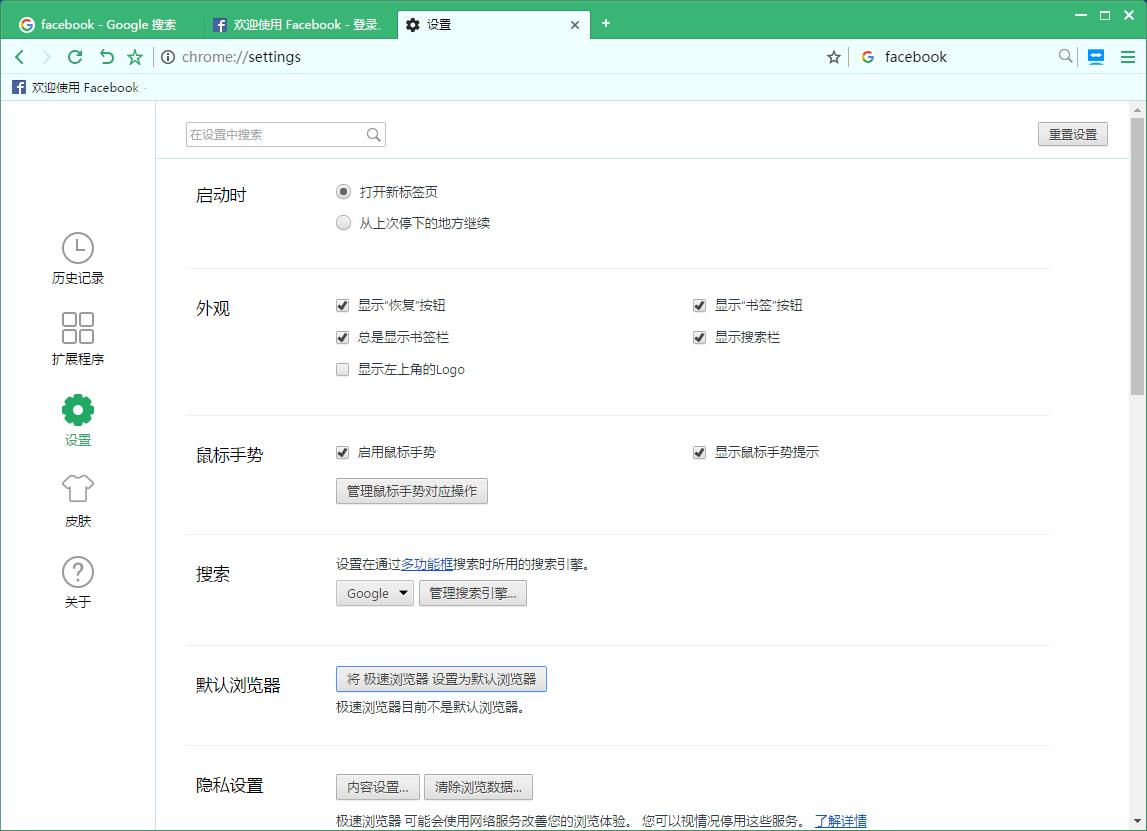Minimize the browser window
Viewport: 1147px width, 831px height.
pos(1080,15)
